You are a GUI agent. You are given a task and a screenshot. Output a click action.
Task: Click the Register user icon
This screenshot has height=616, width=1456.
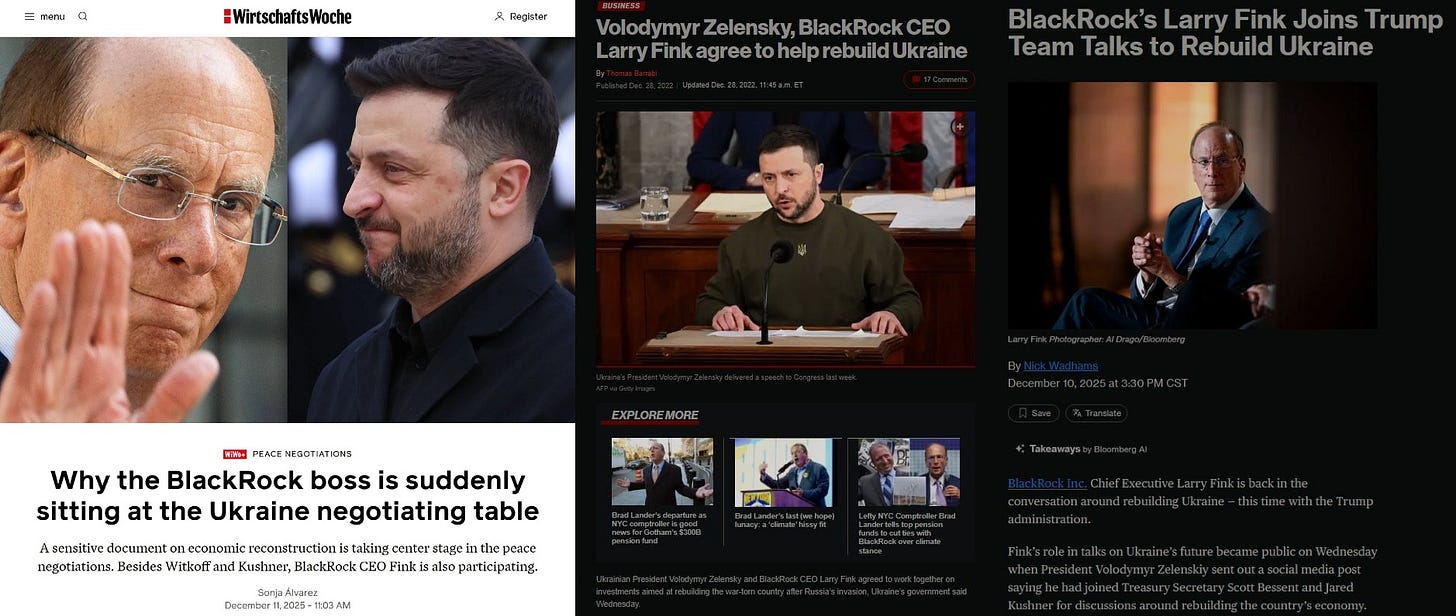500,16
